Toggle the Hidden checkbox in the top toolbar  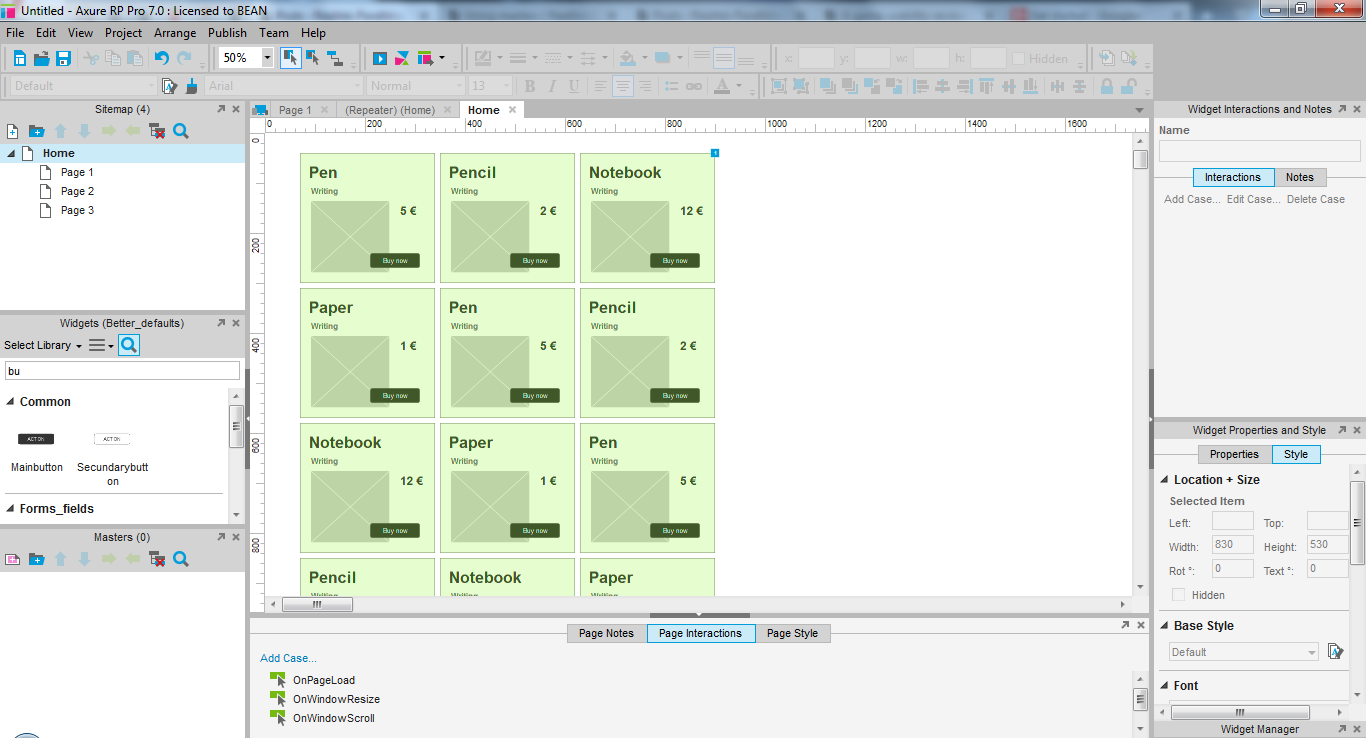click(x=1018, y=58)
